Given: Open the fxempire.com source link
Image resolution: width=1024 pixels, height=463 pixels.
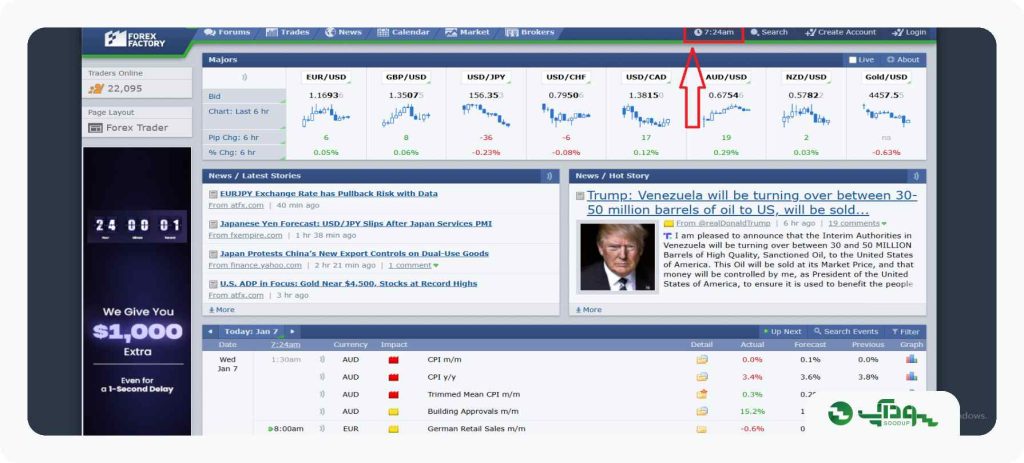Looking at the screenshot, I should click(x=246, y=235).
